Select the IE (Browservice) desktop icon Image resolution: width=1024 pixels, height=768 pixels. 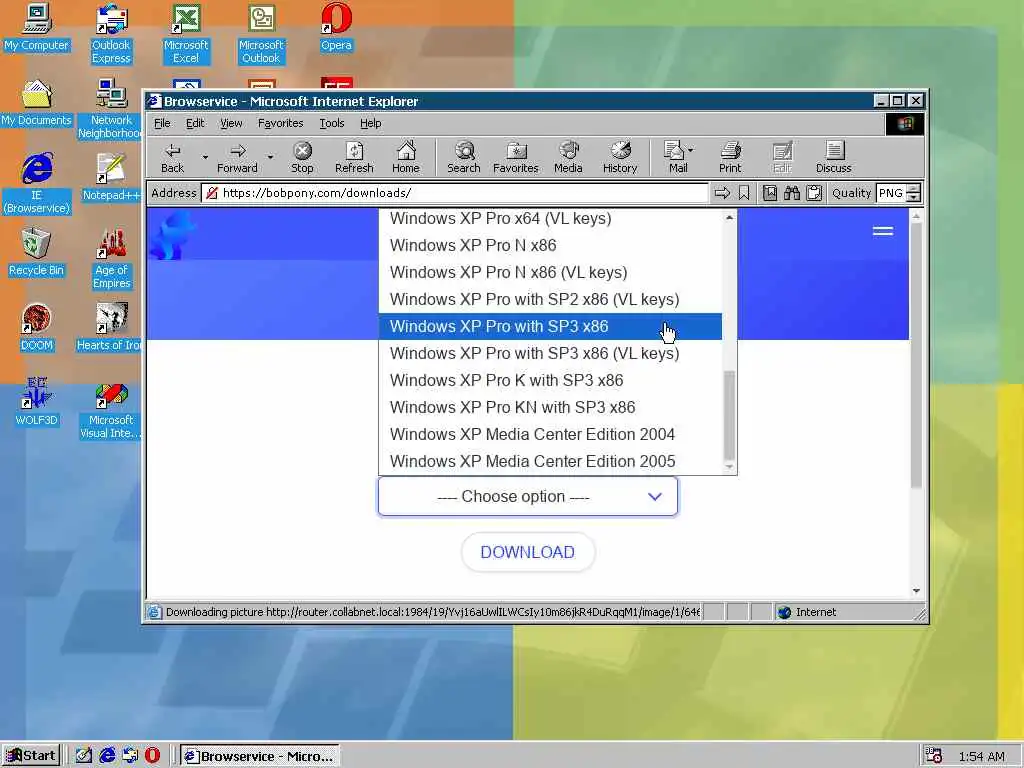37,184
